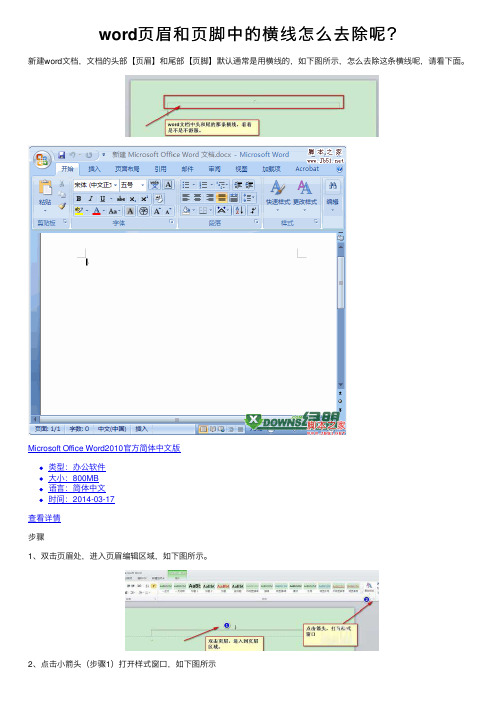504x713 pixels.
Task: Click the '类型：办公软件' link
Action: (77, 467)
